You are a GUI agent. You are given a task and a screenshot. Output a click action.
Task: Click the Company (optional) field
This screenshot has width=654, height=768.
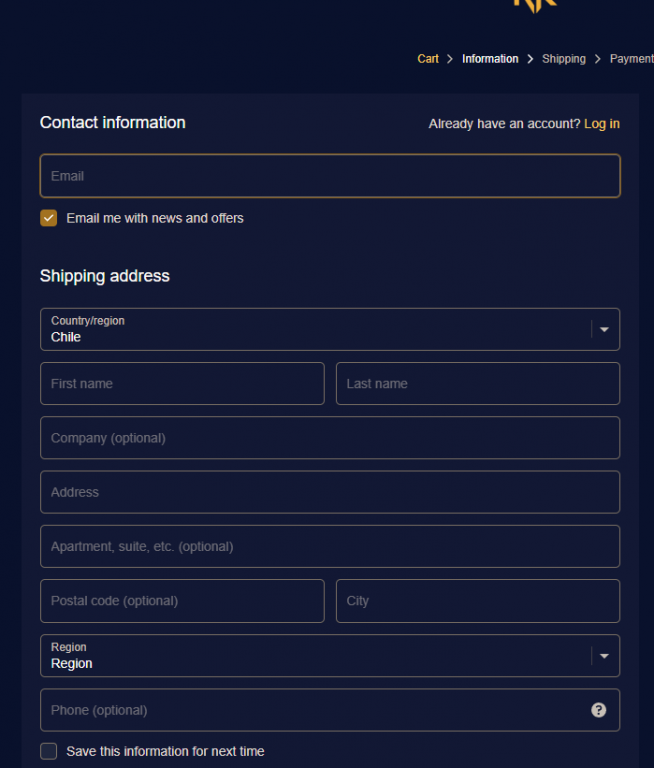coord(330,438)
